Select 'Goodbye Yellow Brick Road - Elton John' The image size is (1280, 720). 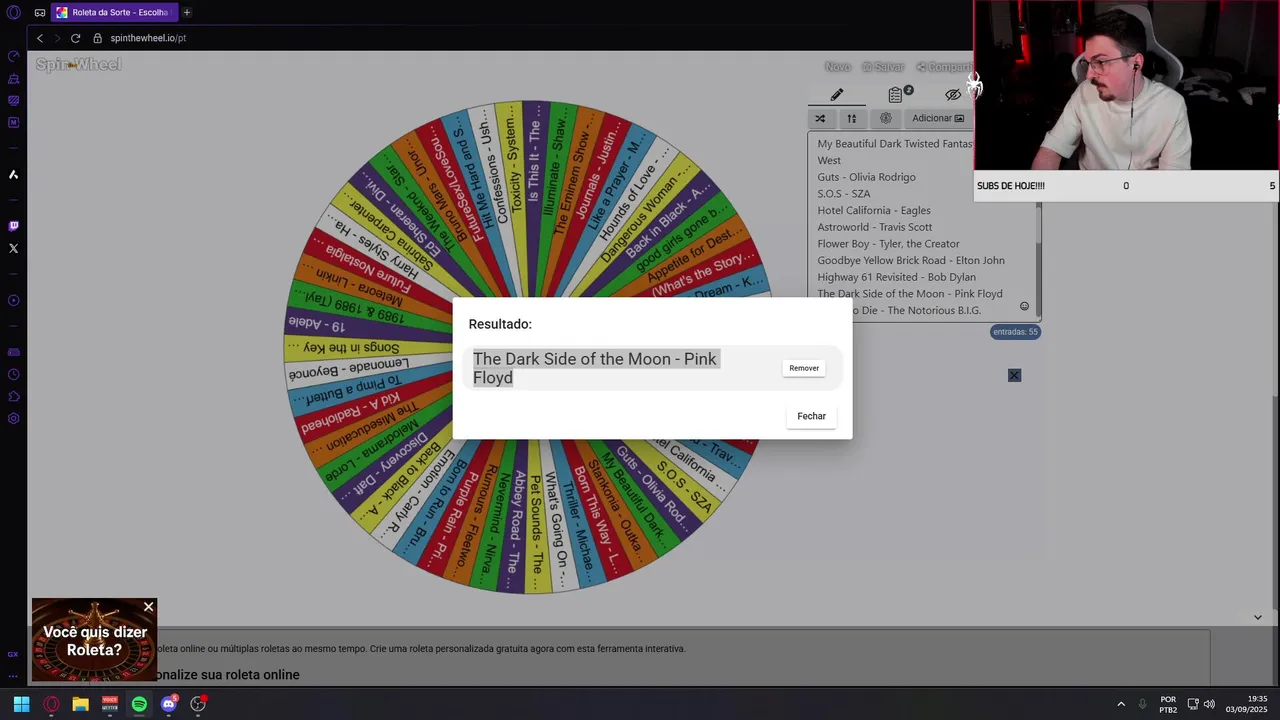[911, 260]
